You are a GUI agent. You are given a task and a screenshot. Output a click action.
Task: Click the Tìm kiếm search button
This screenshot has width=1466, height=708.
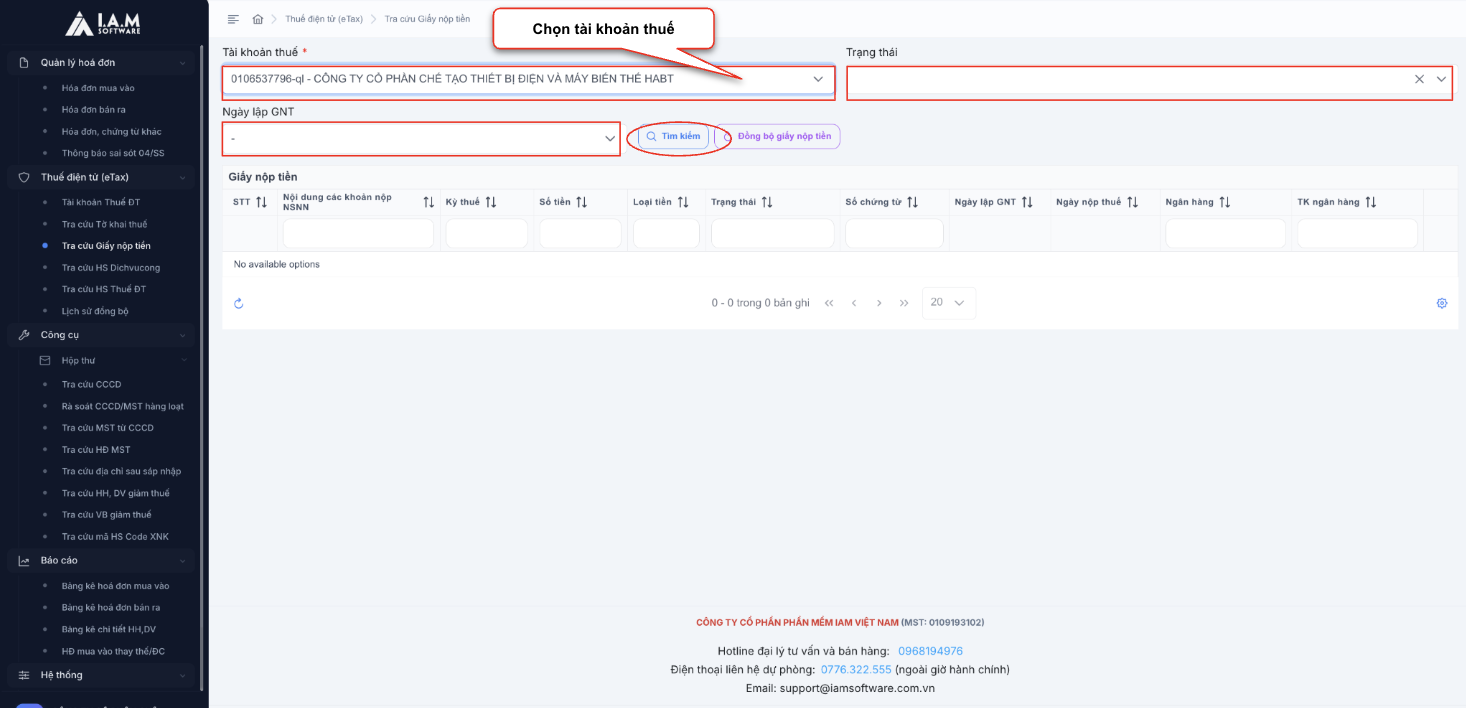[673, 136]
